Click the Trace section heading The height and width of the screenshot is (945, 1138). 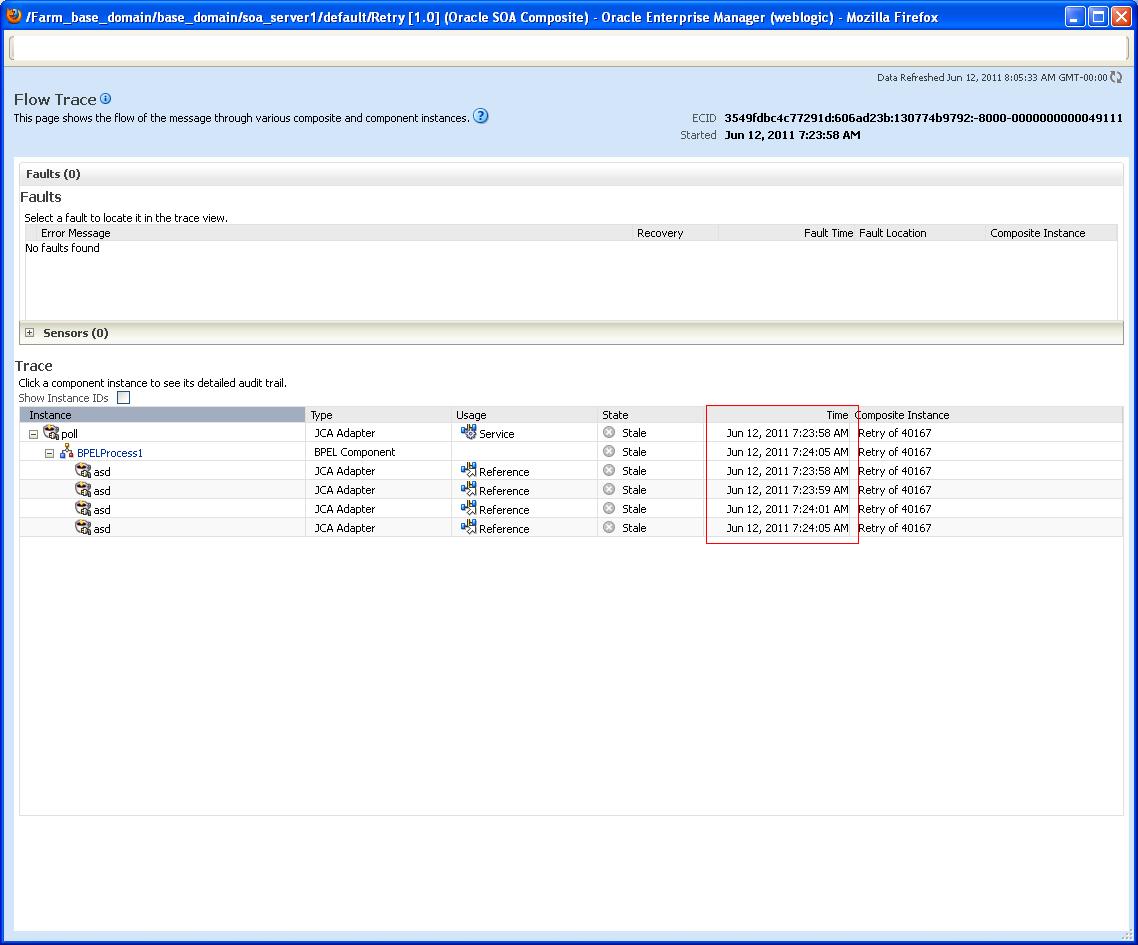tap(33, 366)
